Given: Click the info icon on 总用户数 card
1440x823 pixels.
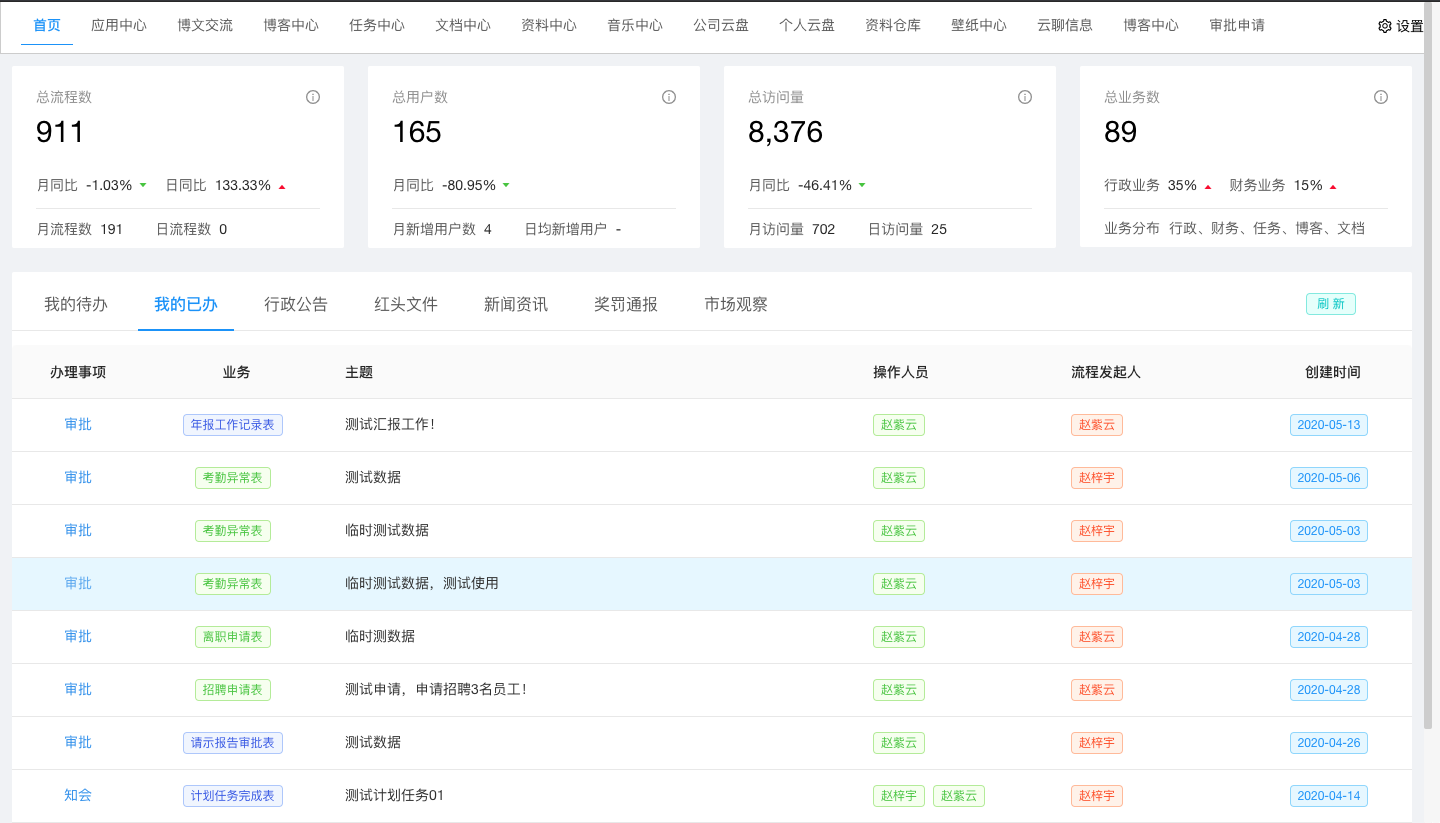Looking at the screenshot, I should coord(669,97).
